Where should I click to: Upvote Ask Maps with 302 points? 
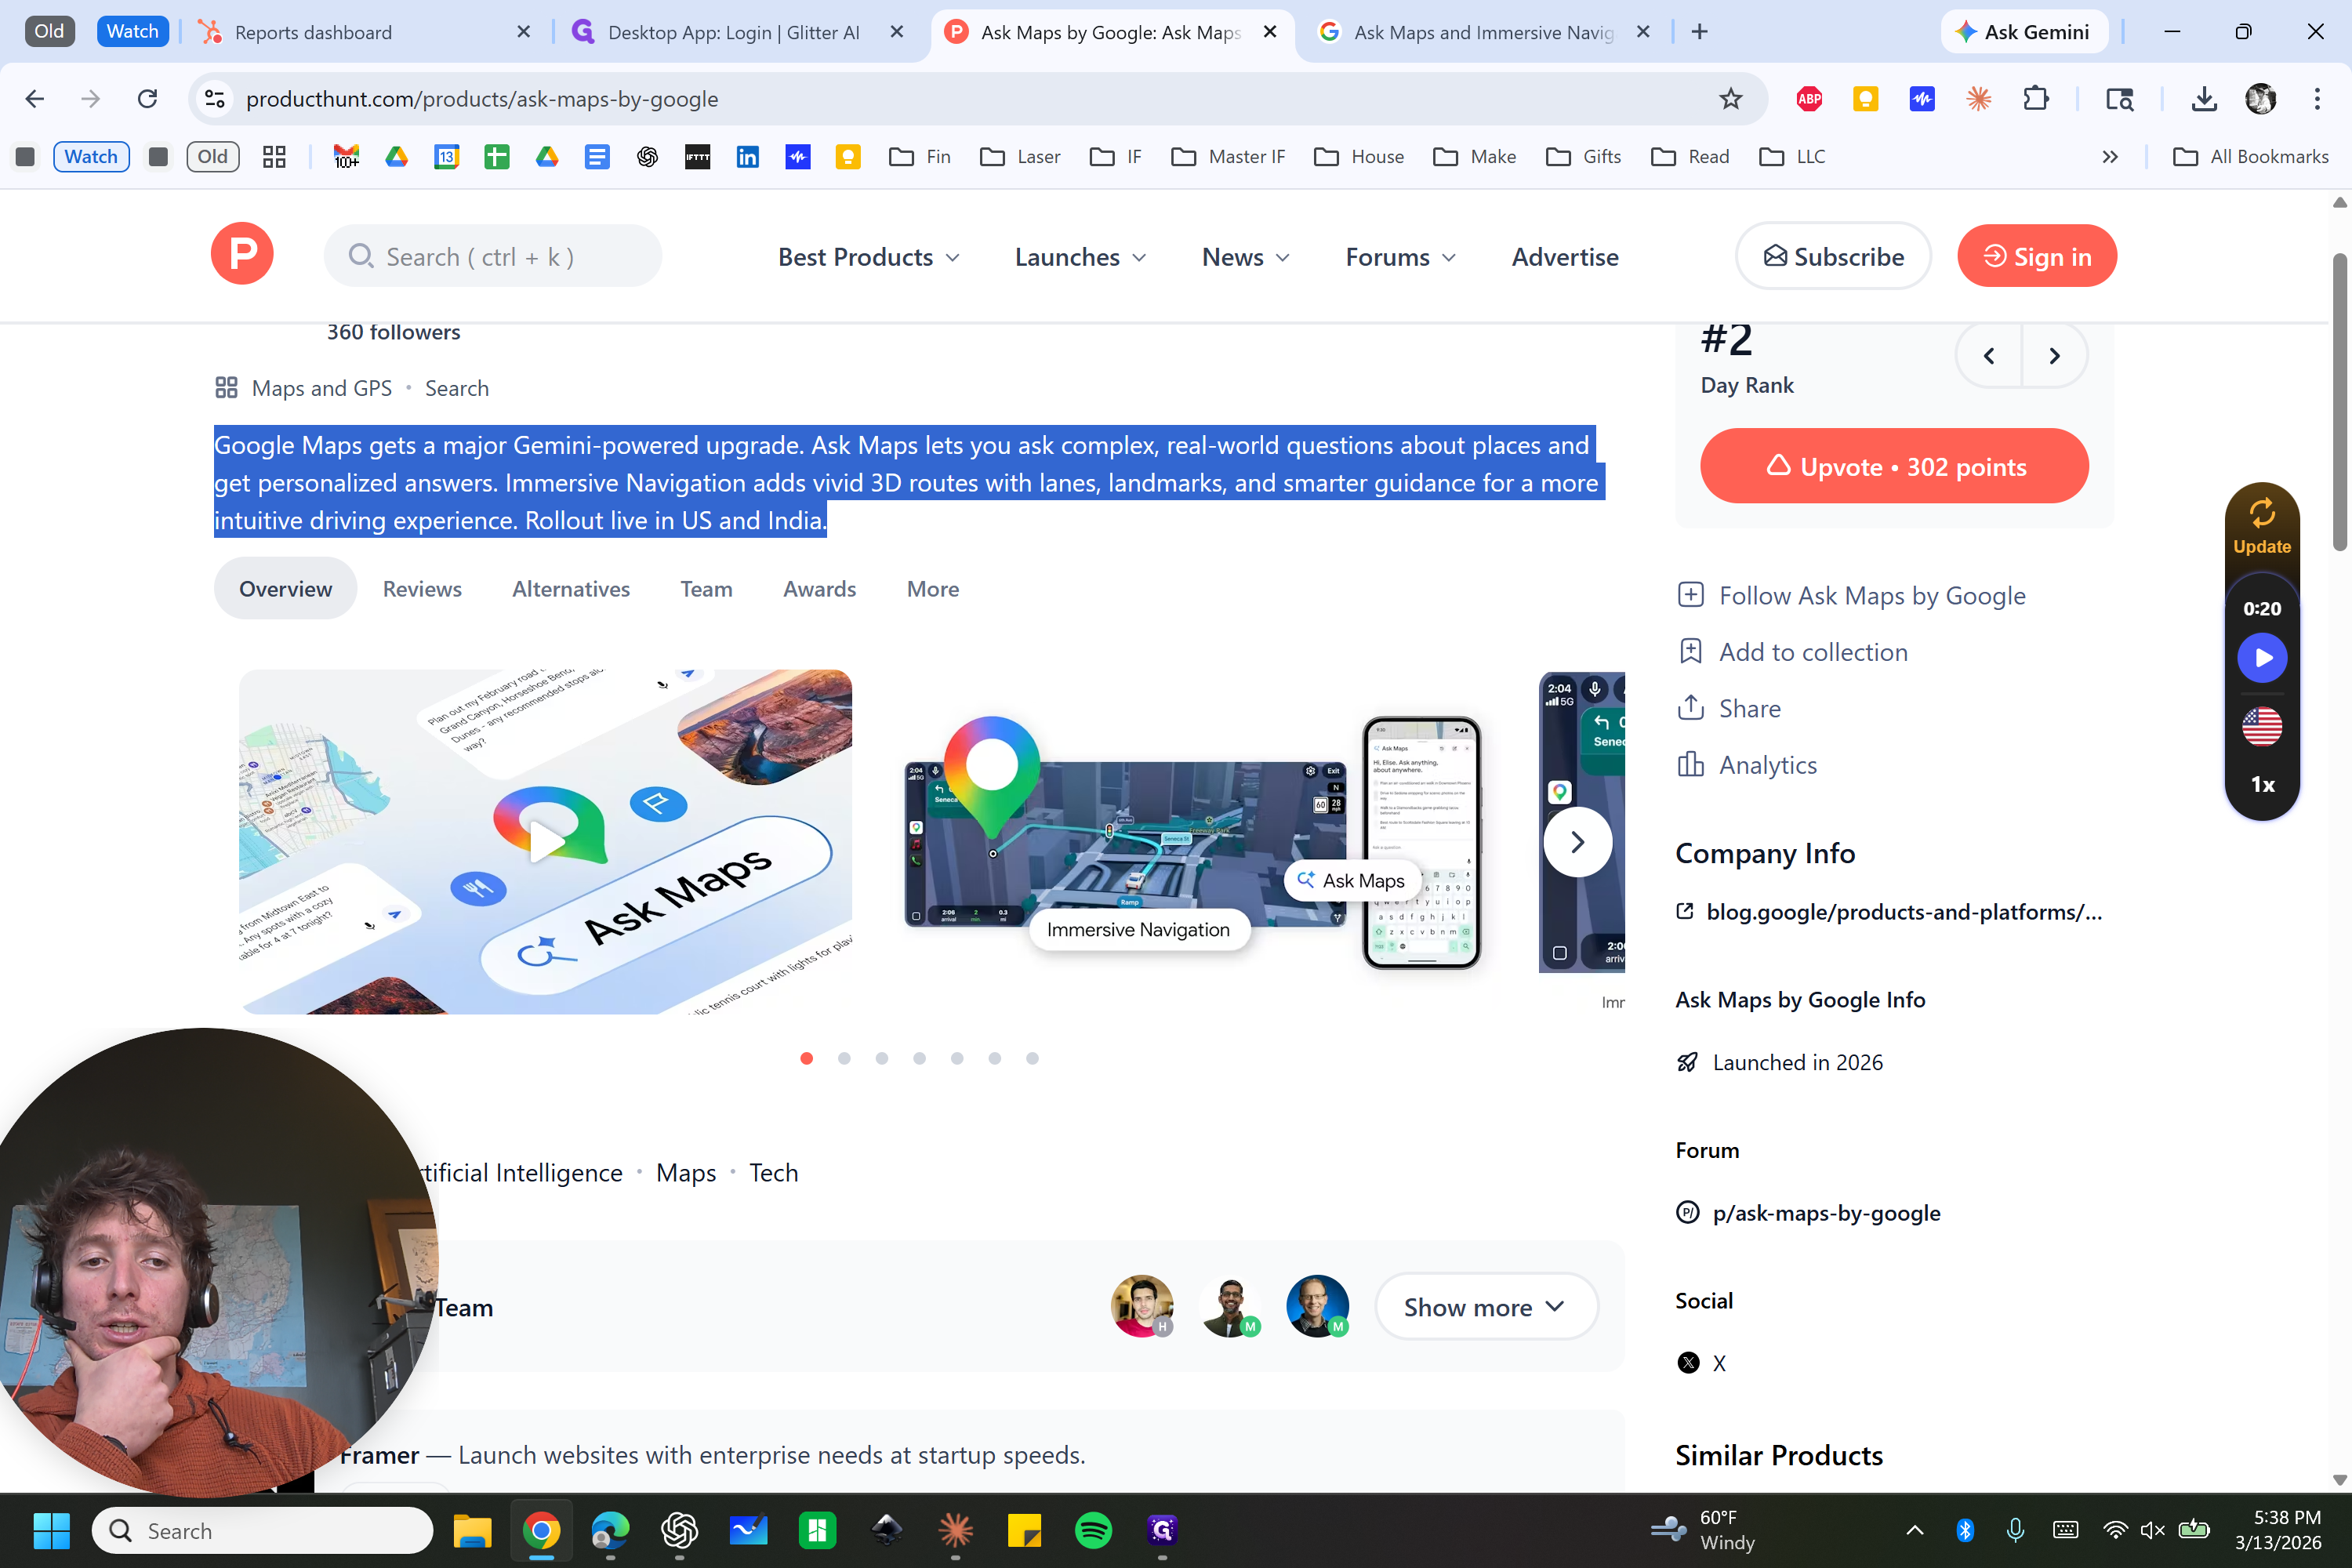click(x=1893, y=467)
